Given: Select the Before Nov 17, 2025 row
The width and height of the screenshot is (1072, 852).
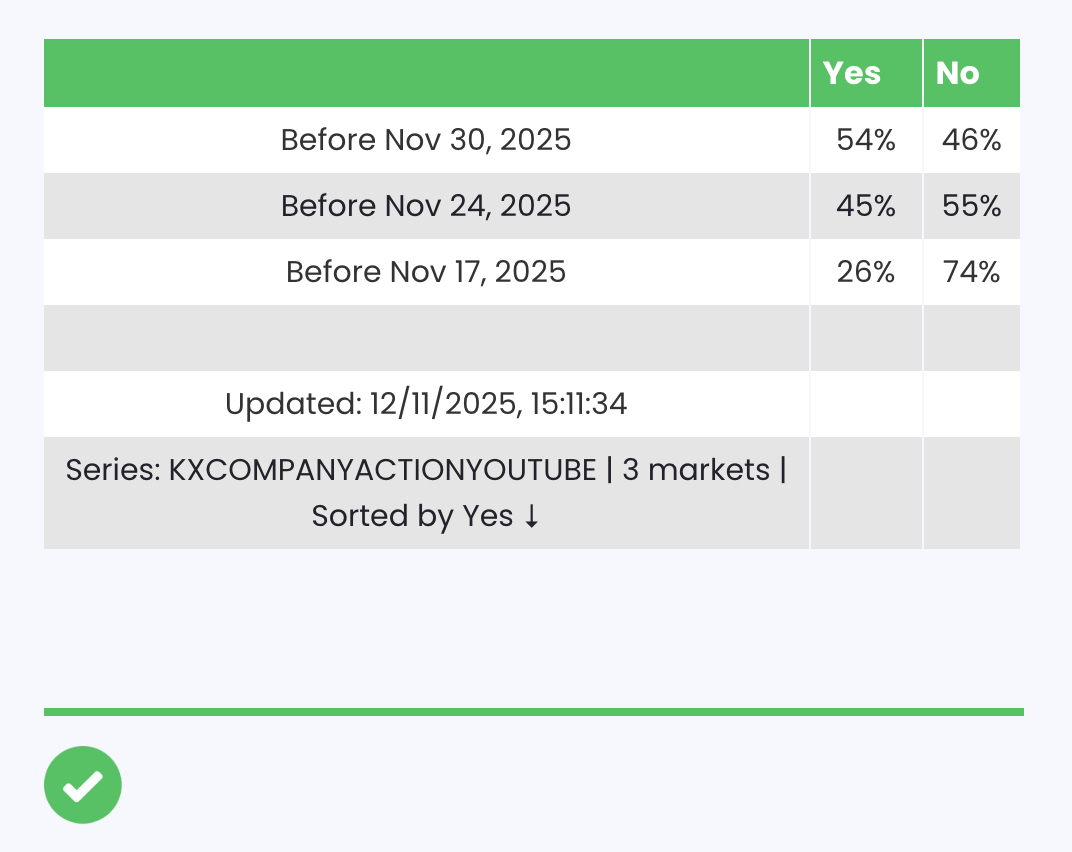Looking at the screenshot, I should (426, 272).
